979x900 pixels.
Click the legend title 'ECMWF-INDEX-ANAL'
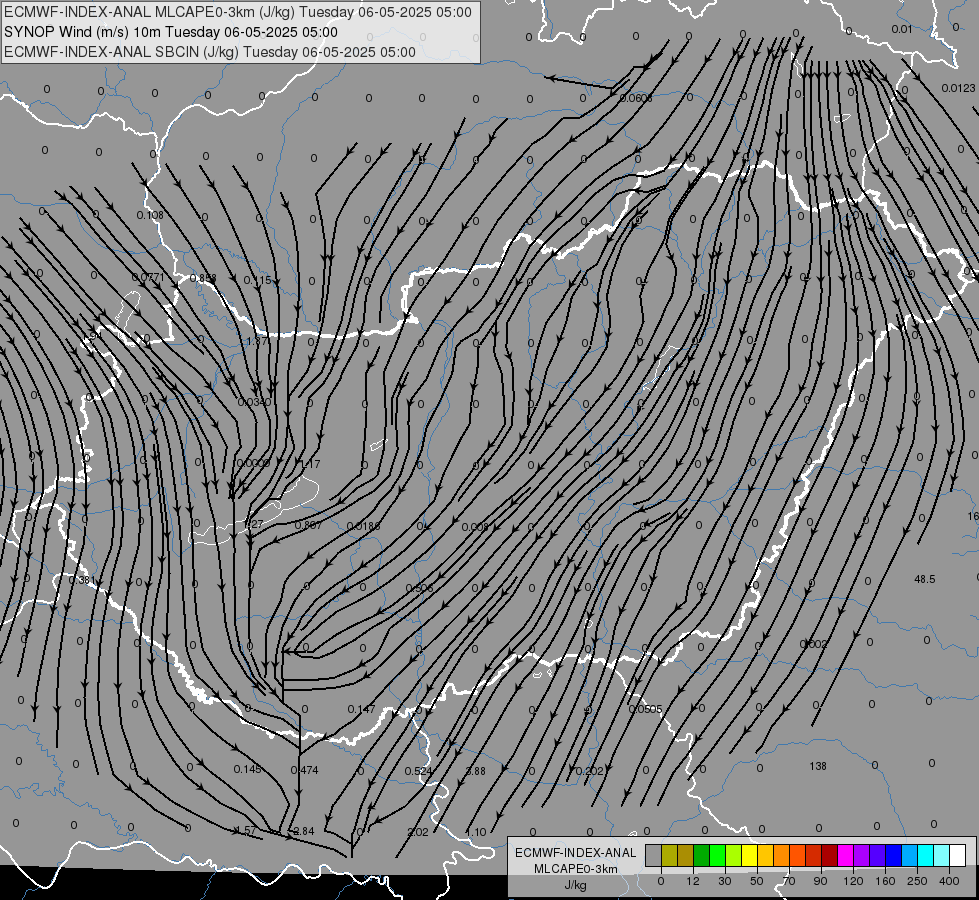coord(576,853)
